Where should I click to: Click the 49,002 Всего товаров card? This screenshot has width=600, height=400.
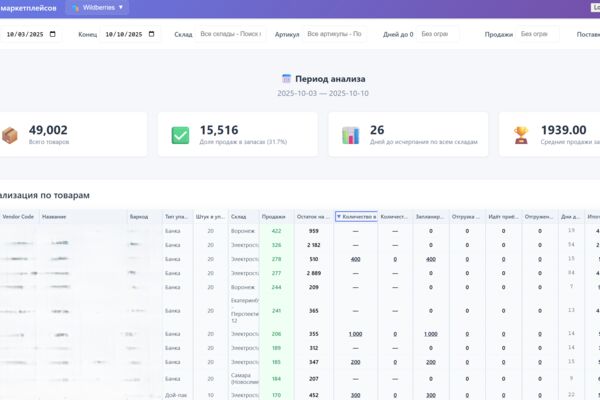tap(73, 134)
